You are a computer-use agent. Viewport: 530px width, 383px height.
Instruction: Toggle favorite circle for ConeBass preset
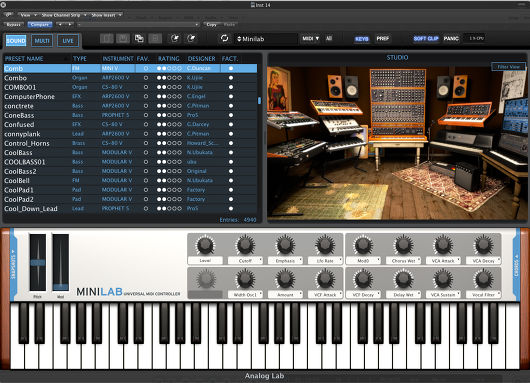(146, 115)
